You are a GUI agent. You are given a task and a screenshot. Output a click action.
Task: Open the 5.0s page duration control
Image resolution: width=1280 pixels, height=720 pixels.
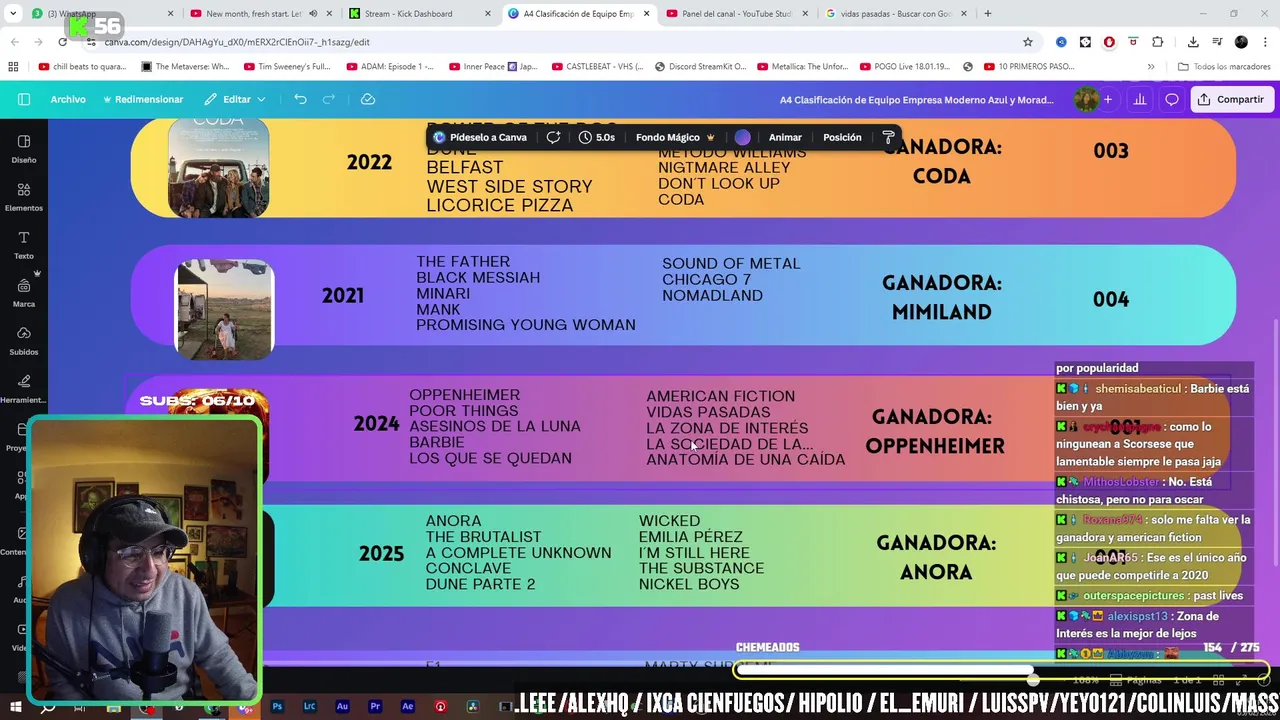click(597, 137)
